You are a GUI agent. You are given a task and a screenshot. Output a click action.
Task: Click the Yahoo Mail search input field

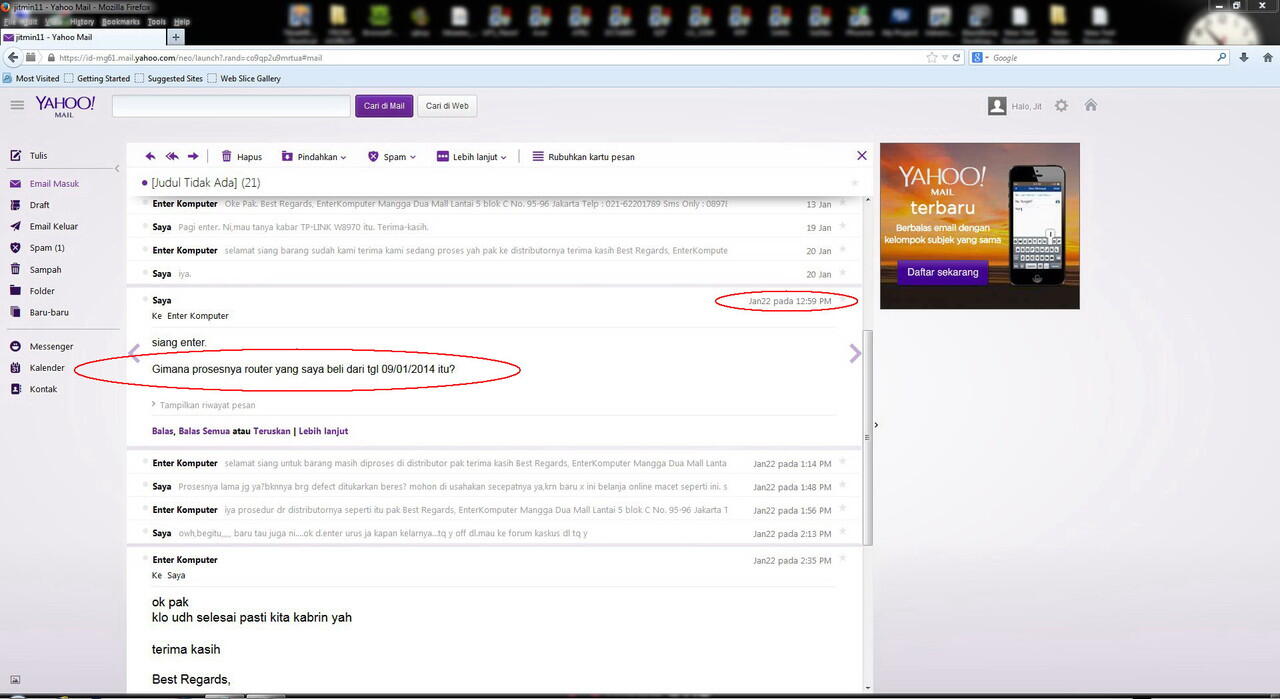[x=231, y=106]
